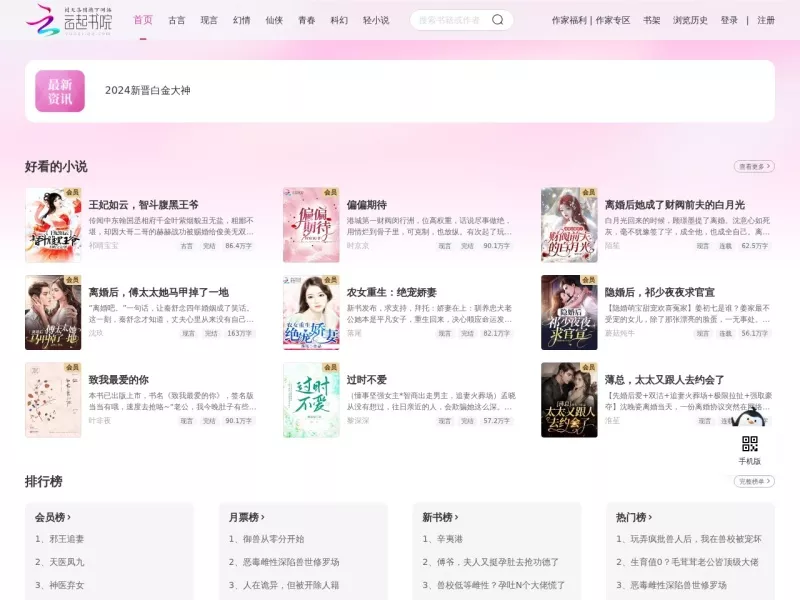Click the 最新资讯 pink badge
This screenshot has width=800, height=600.
(x=60, y=91)
